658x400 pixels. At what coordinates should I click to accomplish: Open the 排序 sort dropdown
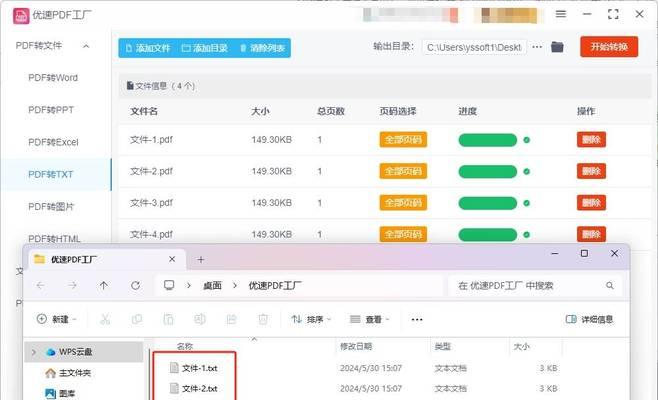point(311,319)
